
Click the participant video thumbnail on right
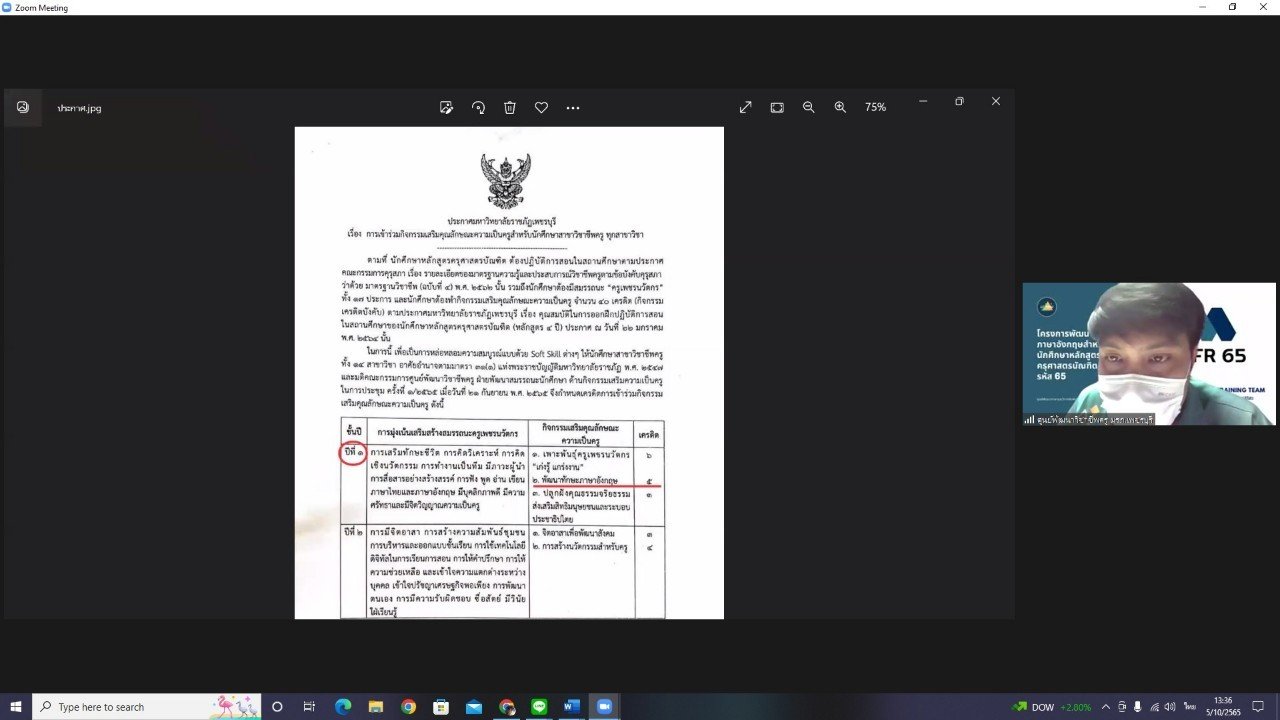click(1148, 354)
